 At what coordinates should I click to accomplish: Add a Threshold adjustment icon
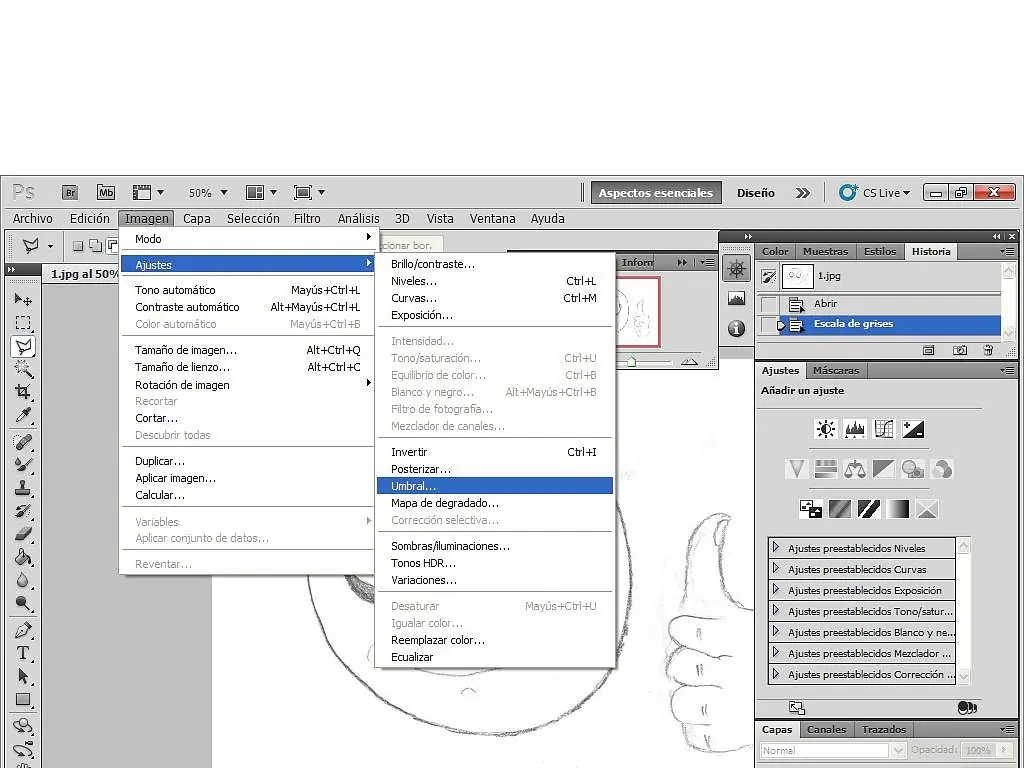[x=869, y=509]
